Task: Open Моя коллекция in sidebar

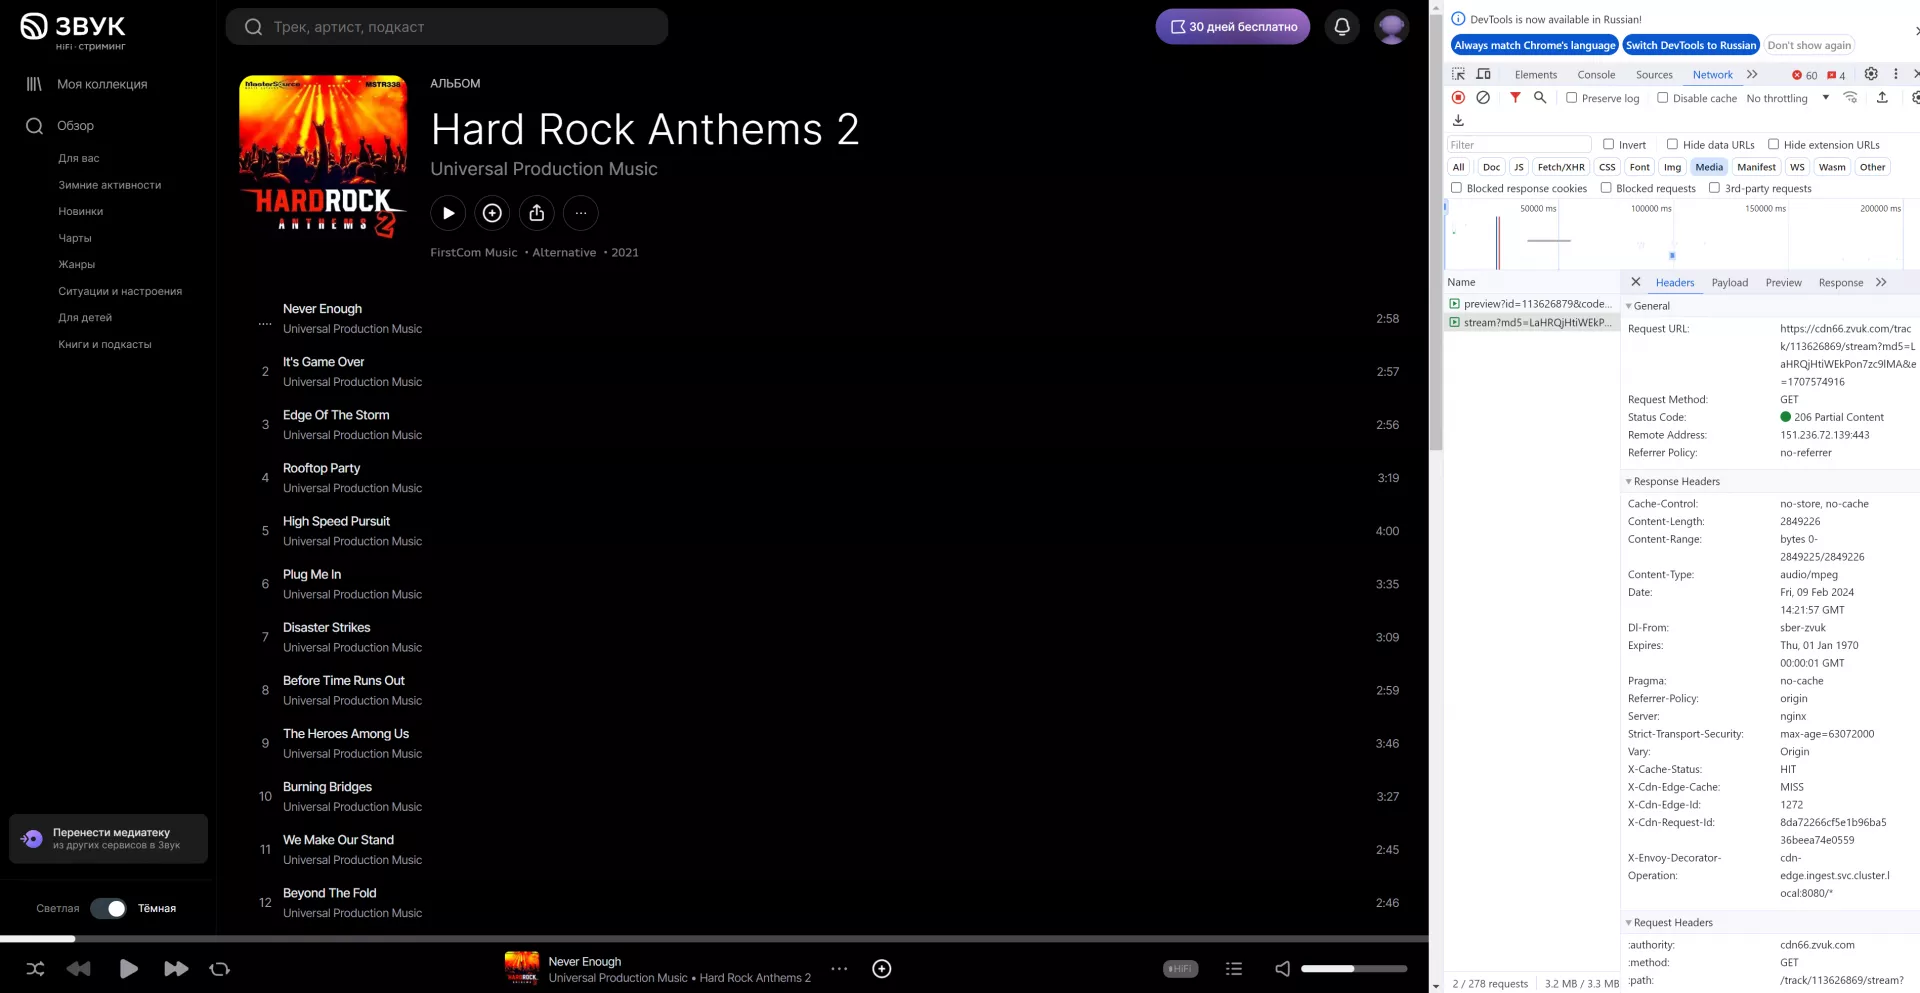Action: tap(102, 84)
